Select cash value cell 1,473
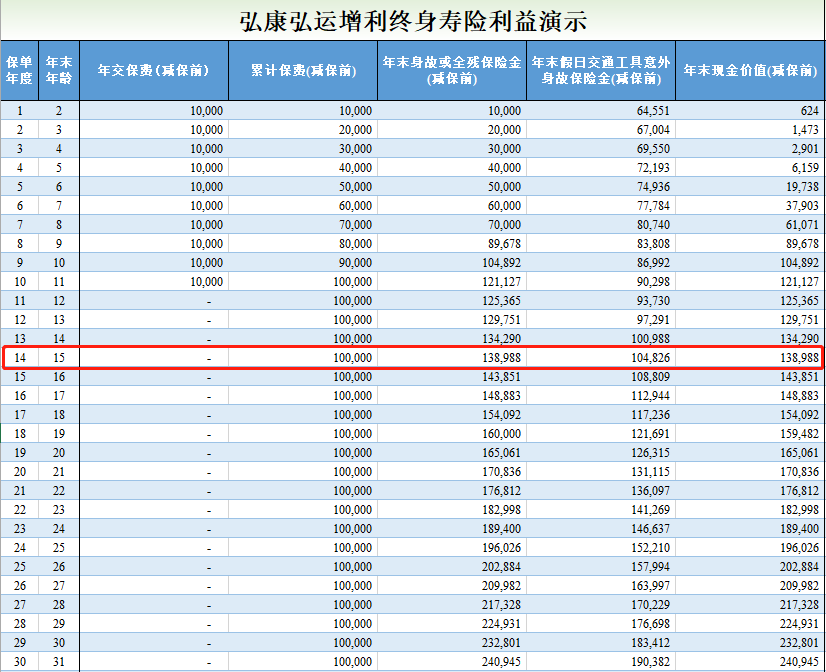Screen dimensions: 826x672 click(750, 130)
